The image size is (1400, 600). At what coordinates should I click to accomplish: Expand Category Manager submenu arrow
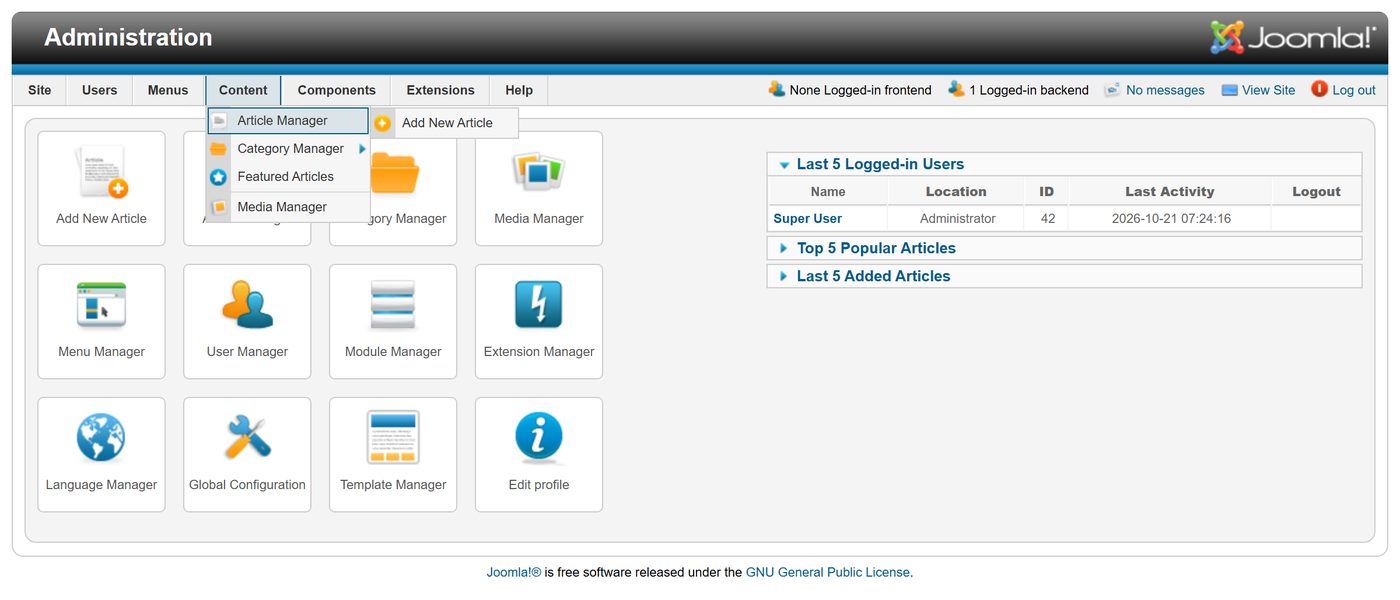pos(362,149)
